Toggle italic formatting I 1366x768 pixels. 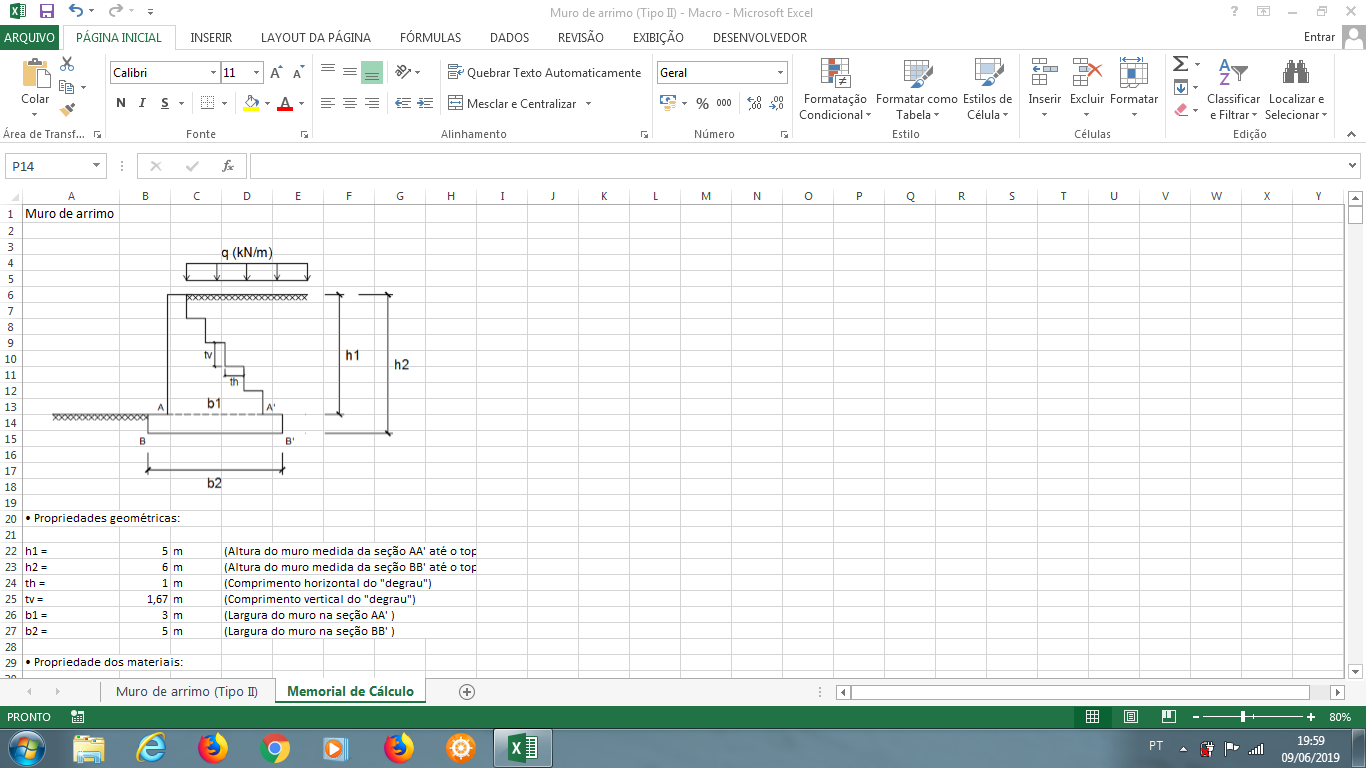tap(142, 103)
